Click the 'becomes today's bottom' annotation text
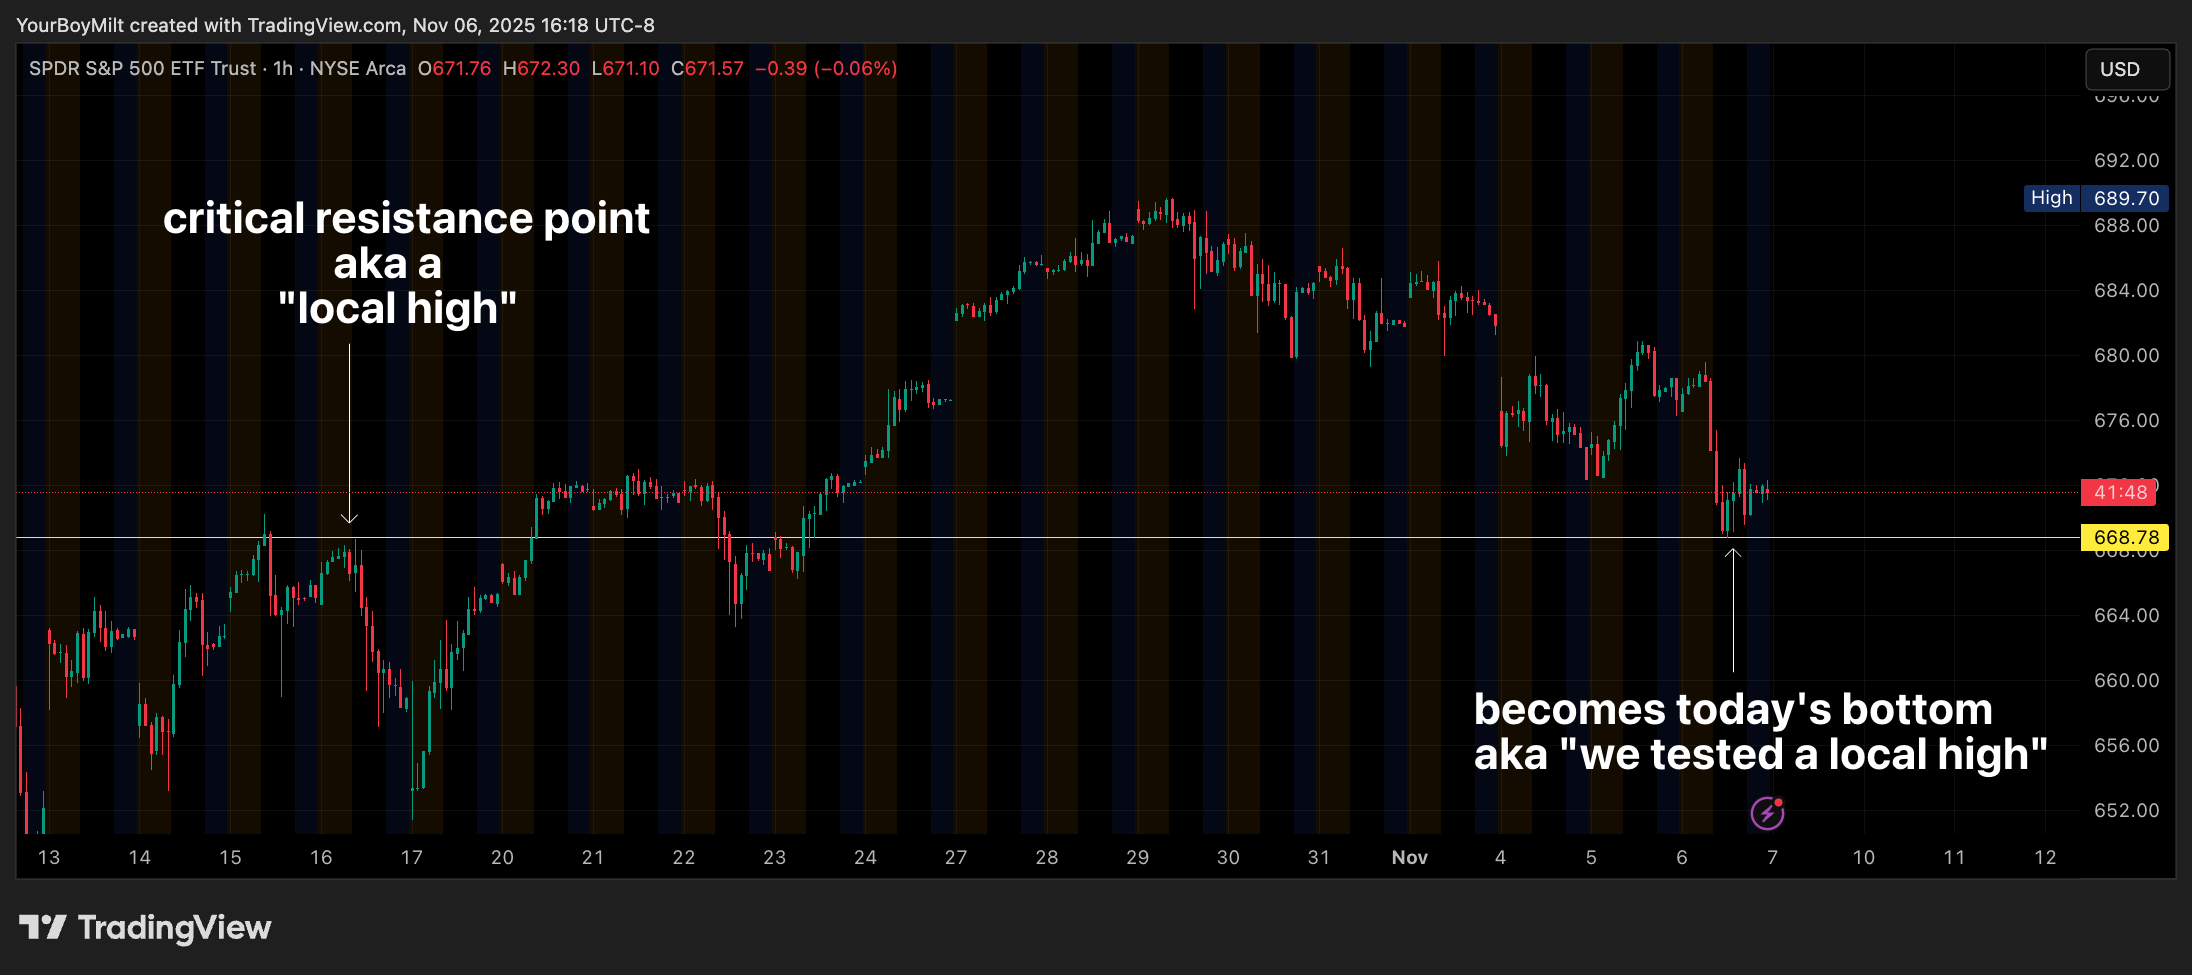The height and width of the screenshot is (975, 2192). [1733, 709]
